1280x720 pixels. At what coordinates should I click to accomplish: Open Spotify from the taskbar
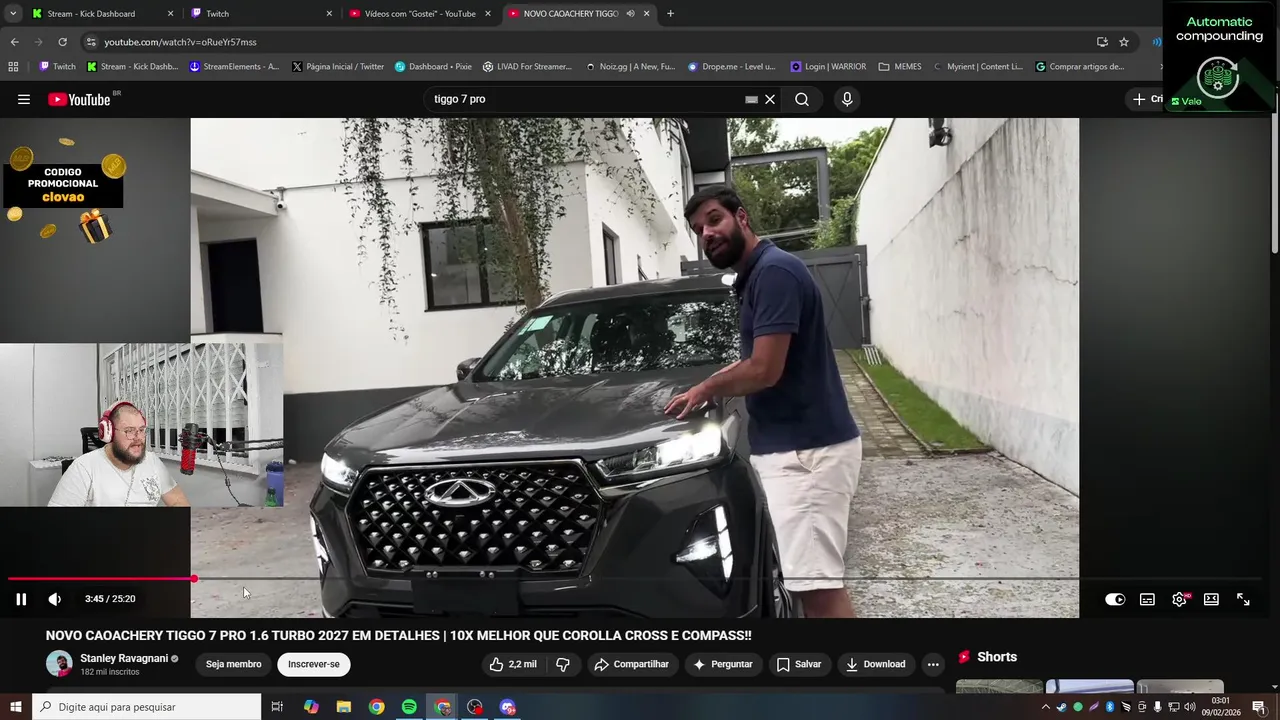tap(409, 707)
